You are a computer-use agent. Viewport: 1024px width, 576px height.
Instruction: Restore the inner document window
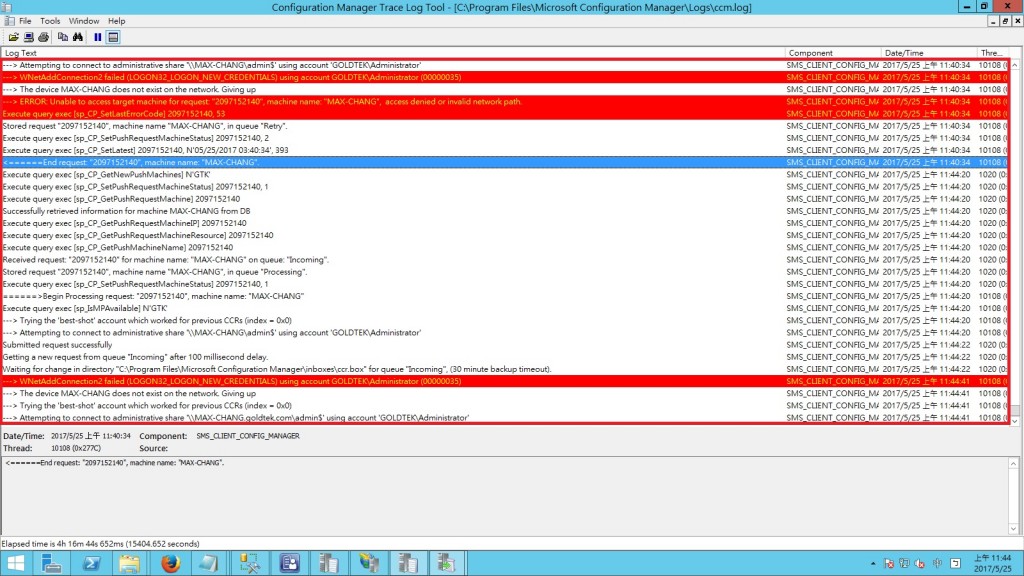point(1005,21)
